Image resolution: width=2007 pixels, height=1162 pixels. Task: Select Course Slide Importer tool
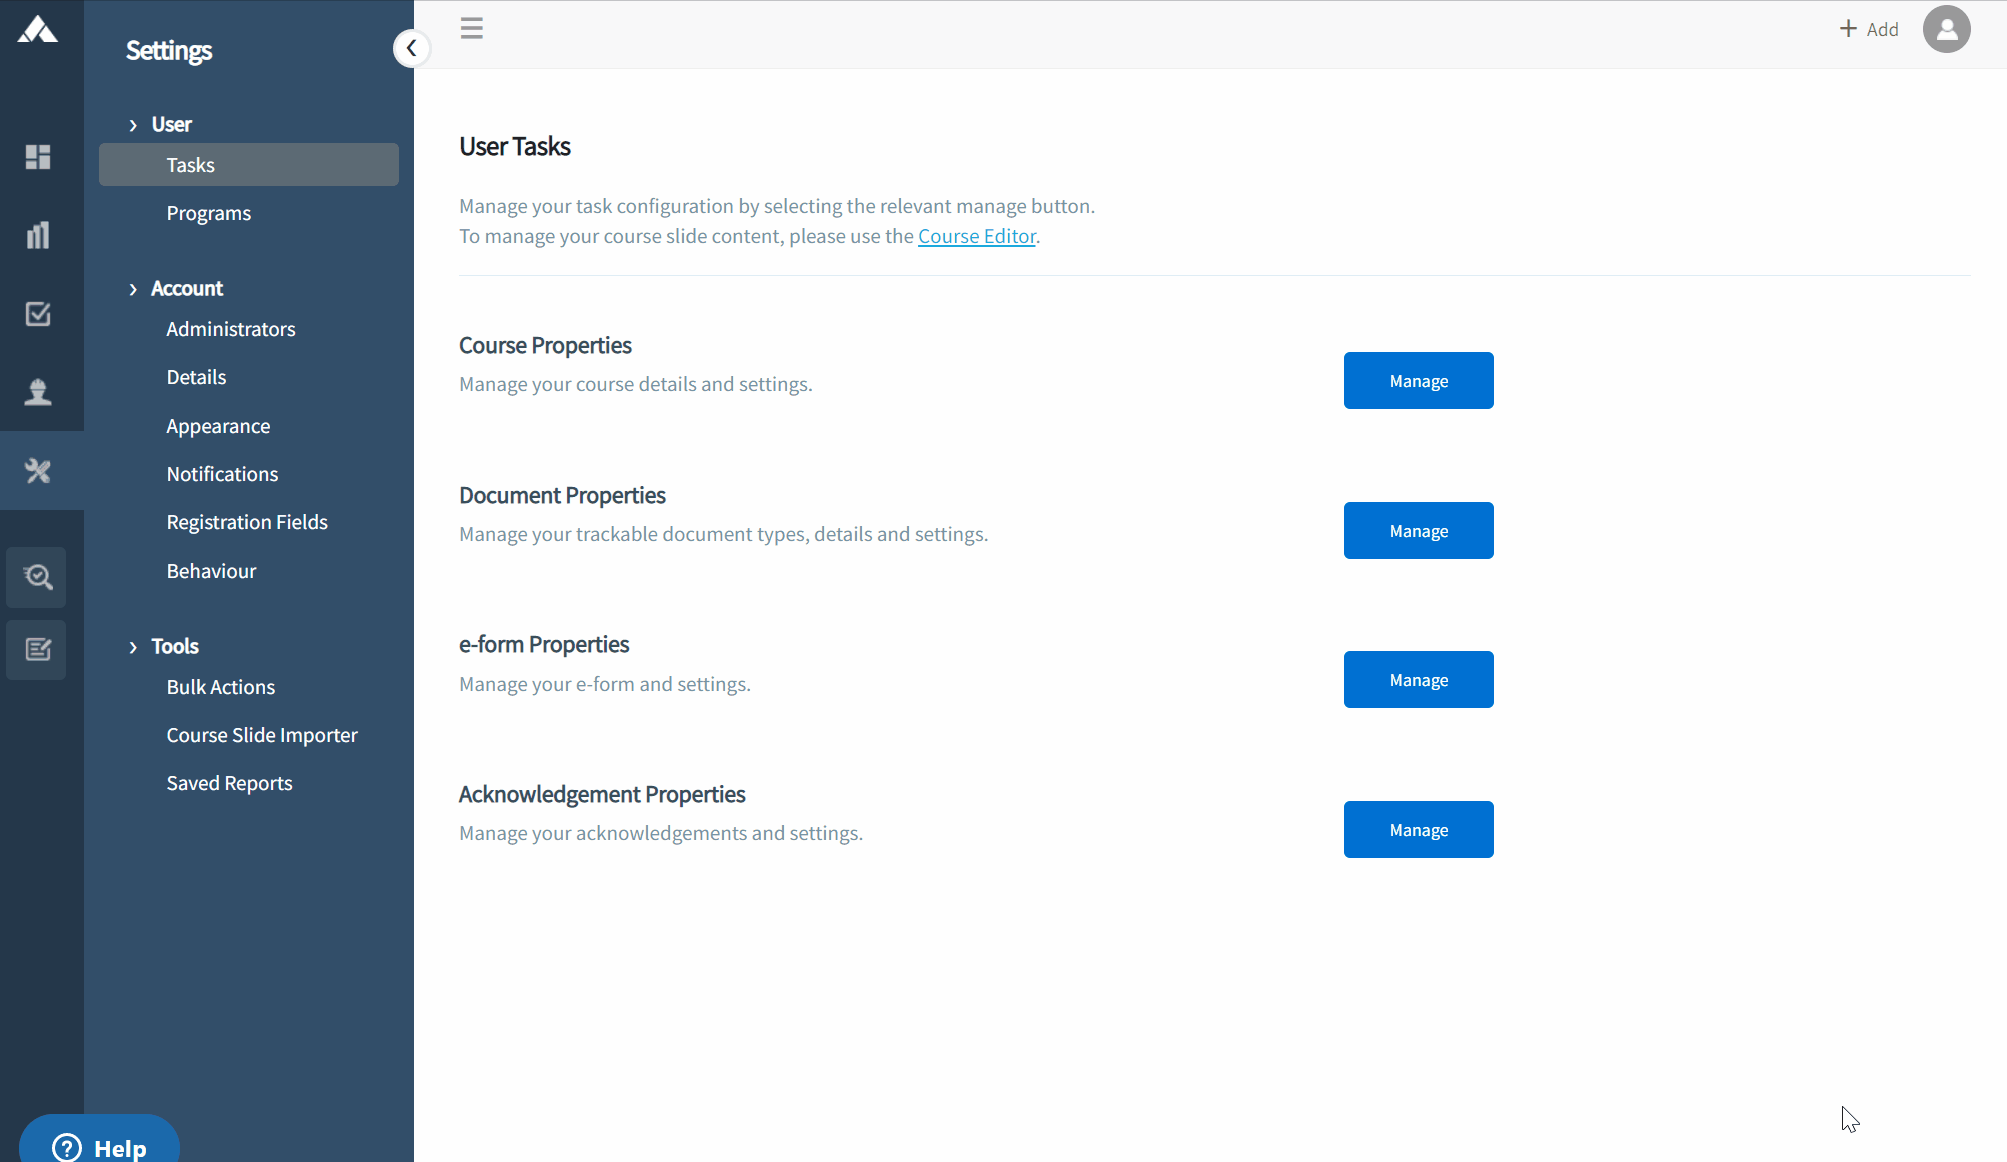(x=262, y=735)
